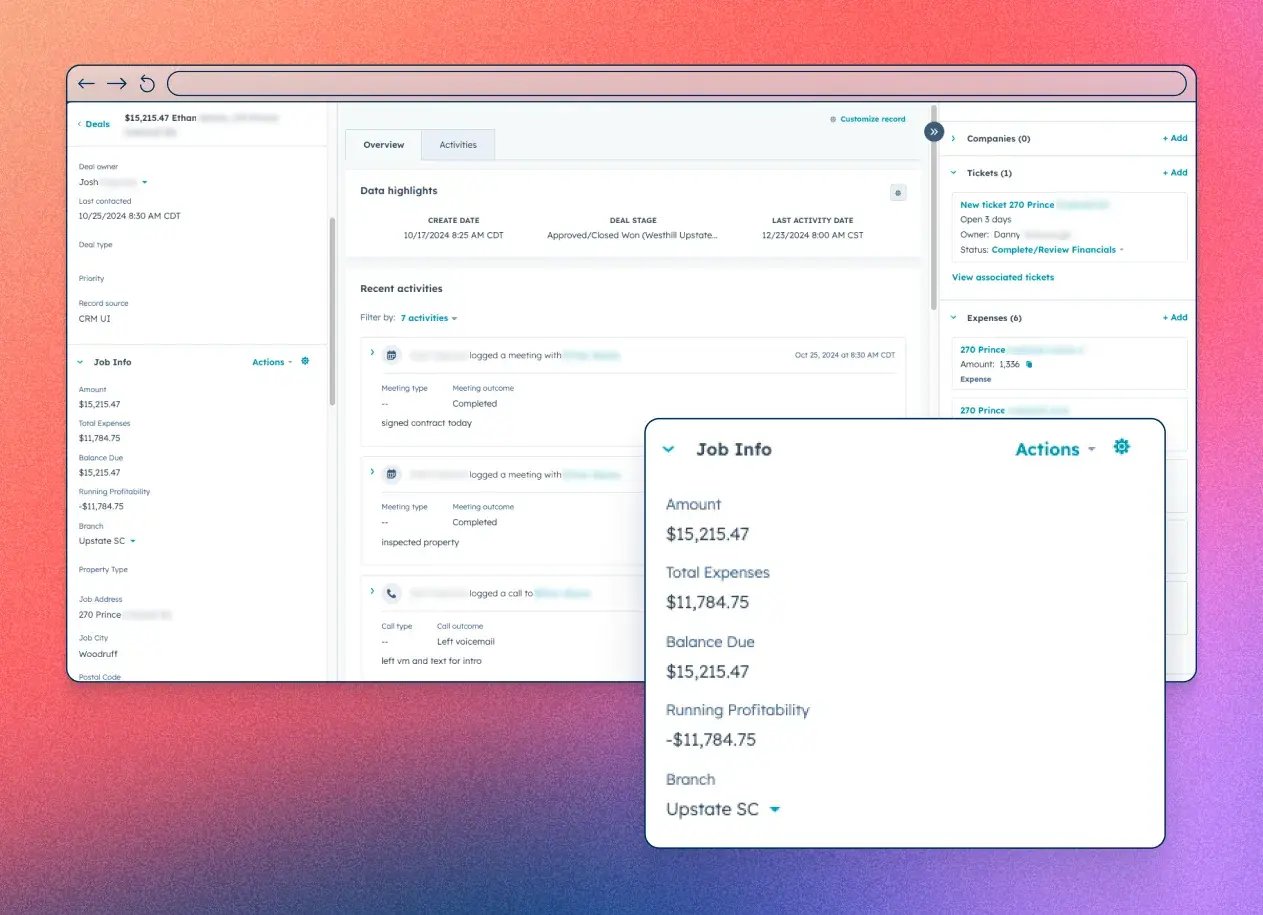This screenshot has width=1263, height=915.
Task: Click the 'Open 3 days' ticket text
Action: coord(986,219)
